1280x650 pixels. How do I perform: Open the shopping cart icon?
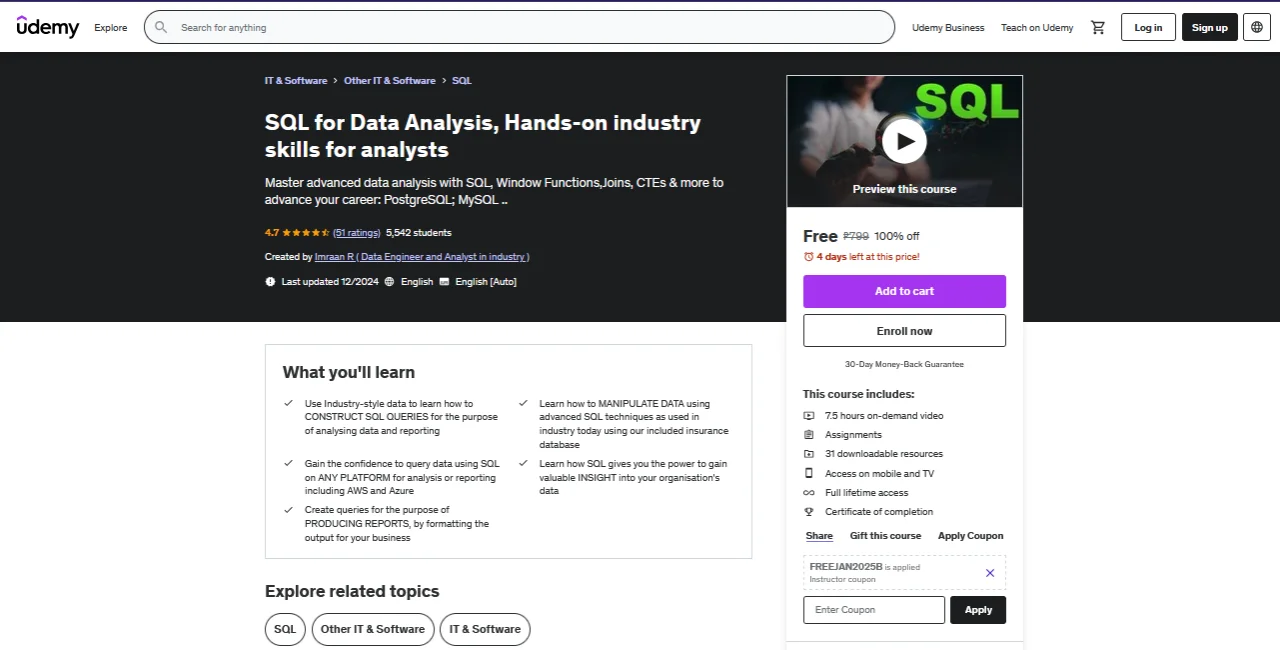1098,28
